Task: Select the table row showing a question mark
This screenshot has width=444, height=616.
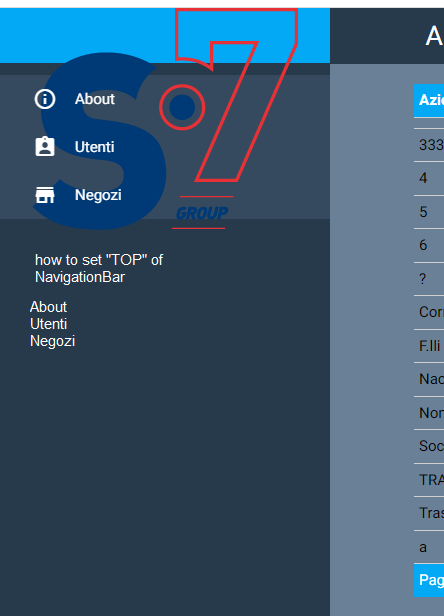Action: click(x=429, y=279)
